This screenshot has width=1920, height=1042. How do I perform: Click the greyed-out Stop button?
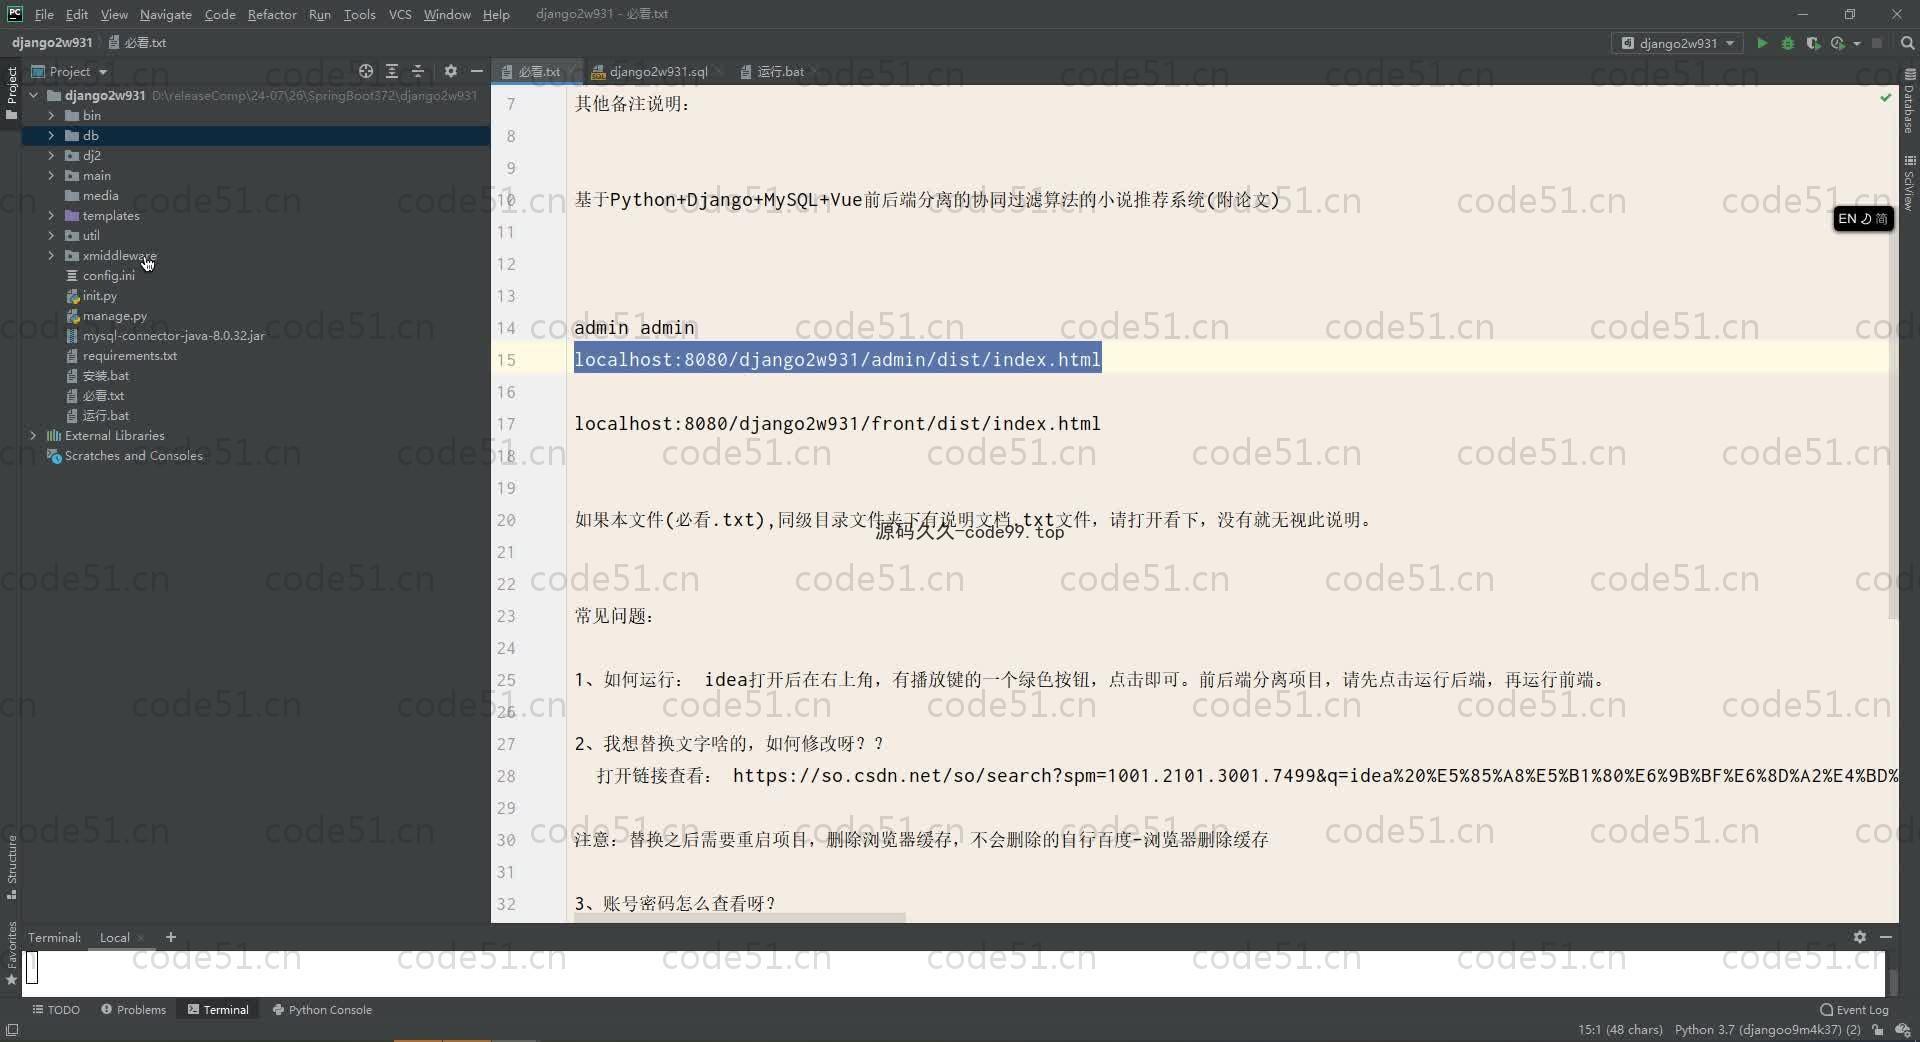click(1877, 43)
